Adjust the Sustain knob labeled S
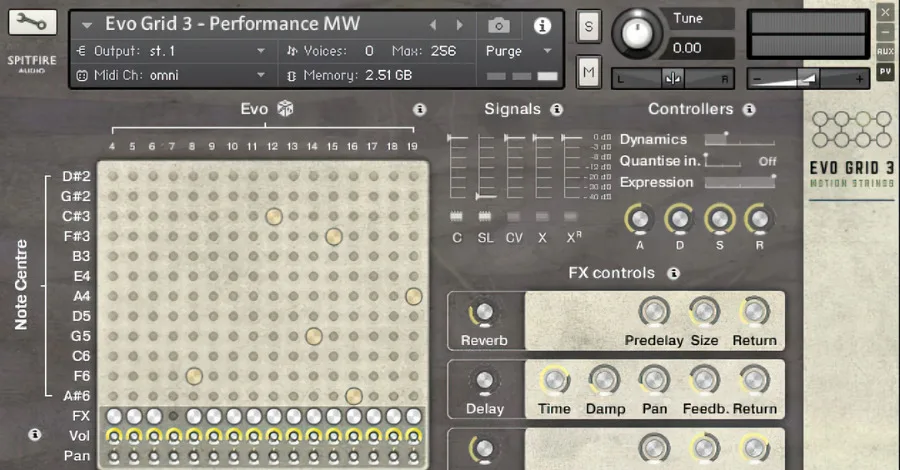The width and height of the screenshot is (900, 470). (720, 219)
